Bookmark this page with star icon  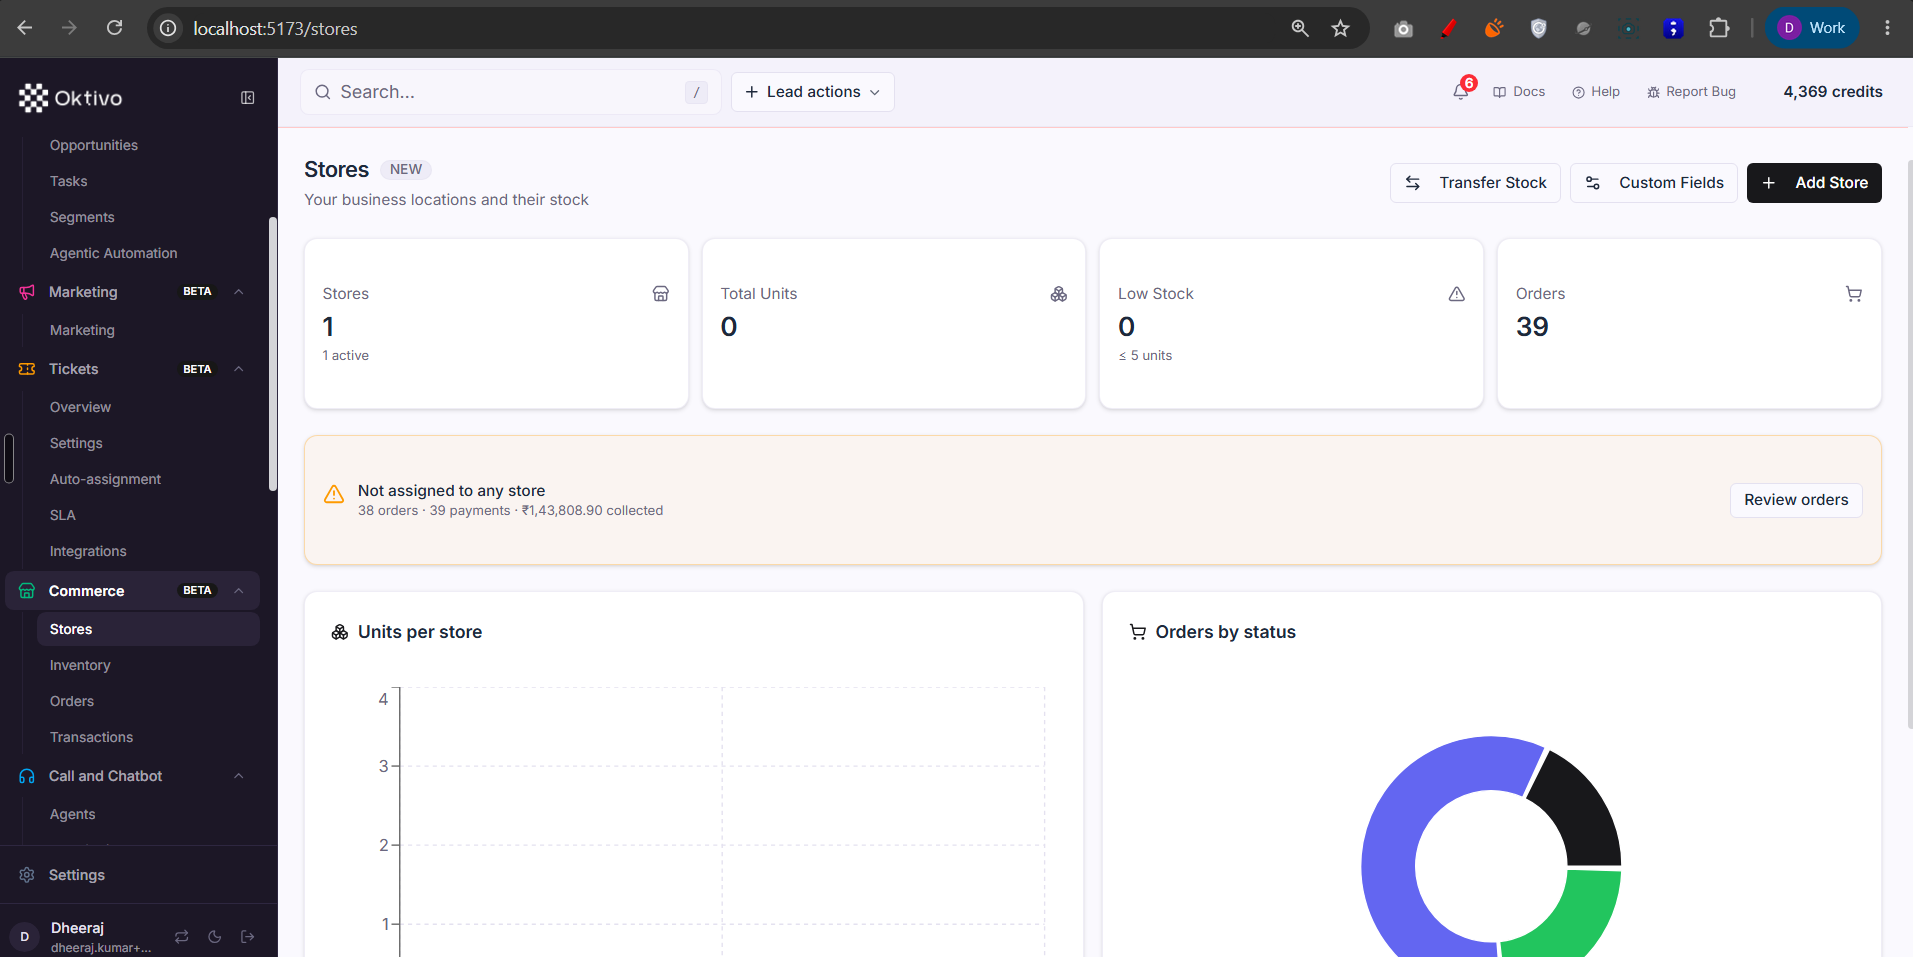click(x=1340, y=28)
